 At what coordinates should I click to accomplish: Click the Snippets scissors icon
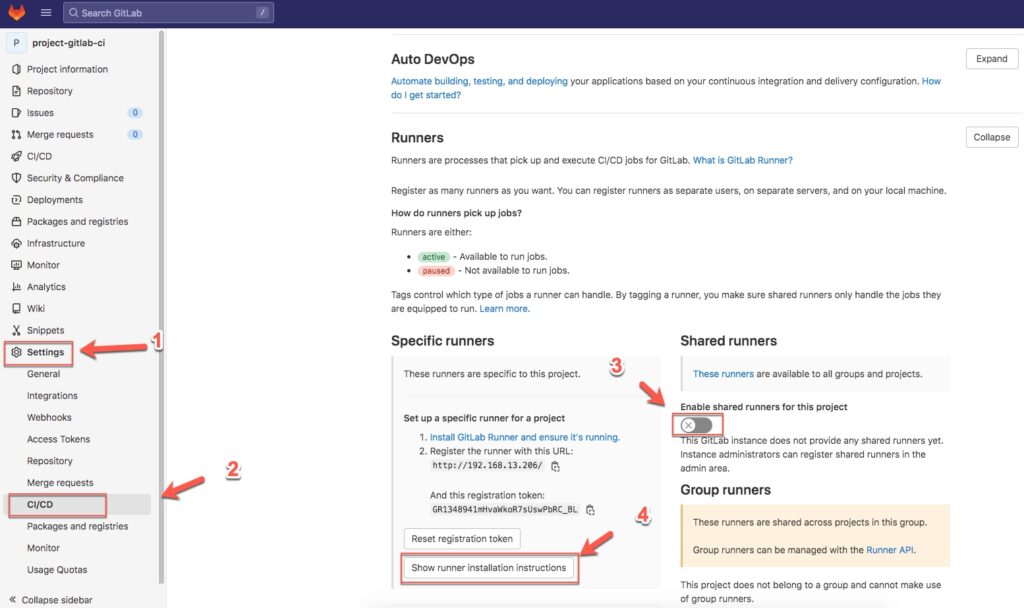16,330
